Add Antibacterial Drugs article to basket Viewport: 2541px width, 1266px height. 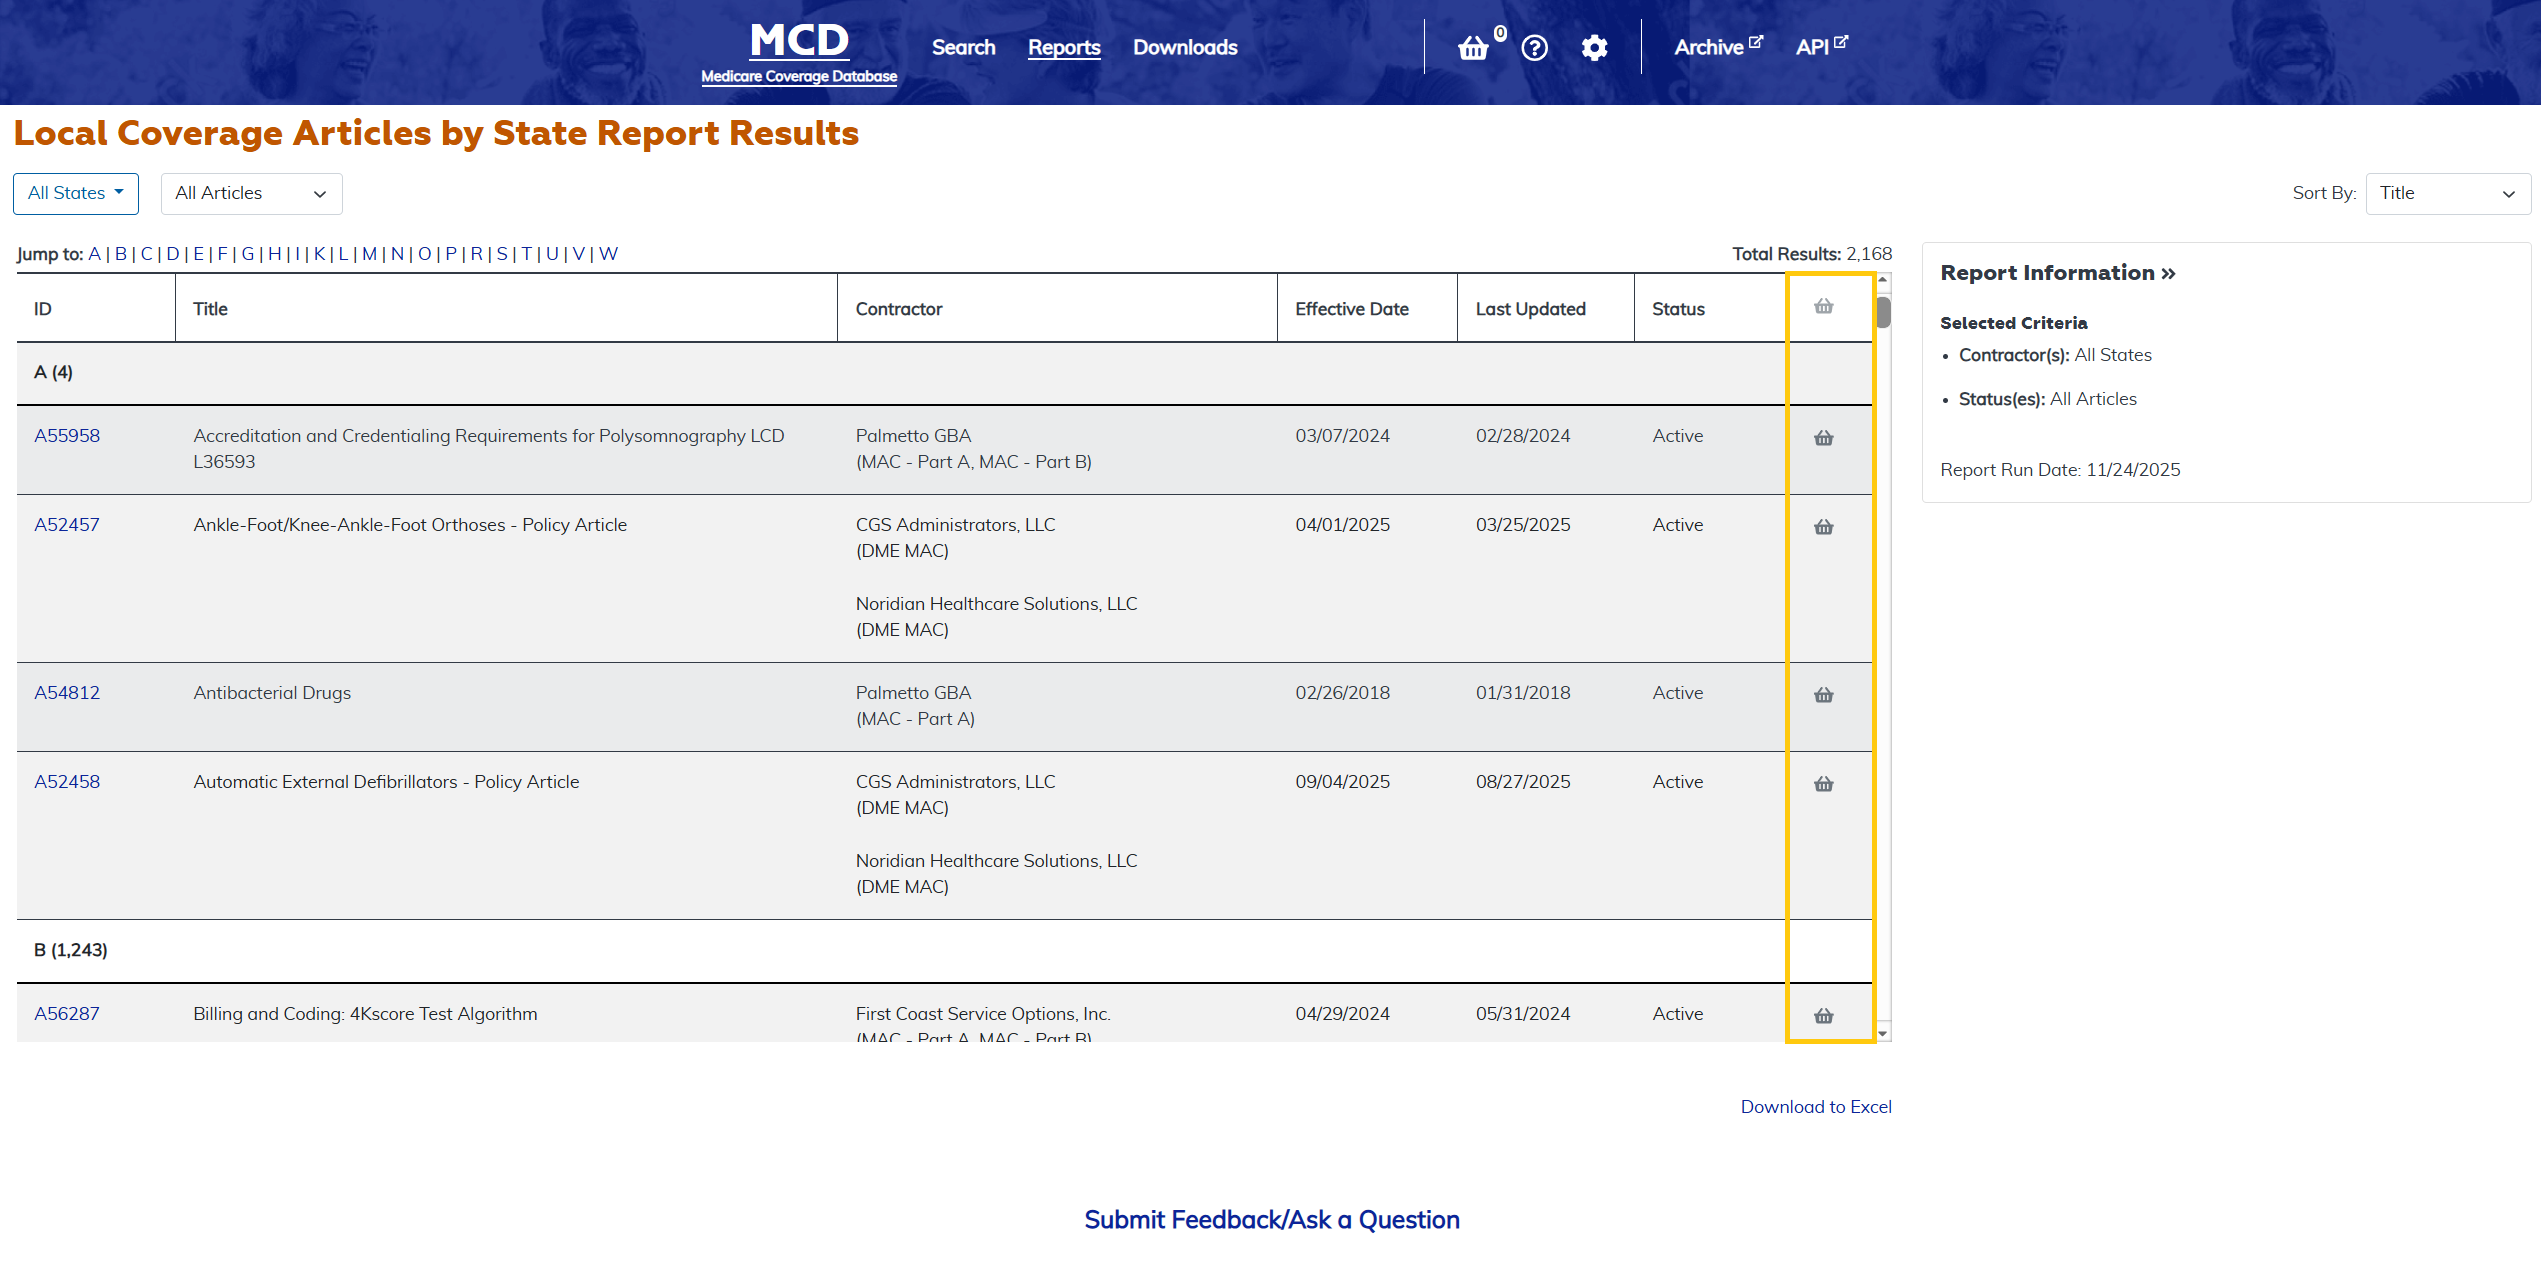click(1823, 695)
